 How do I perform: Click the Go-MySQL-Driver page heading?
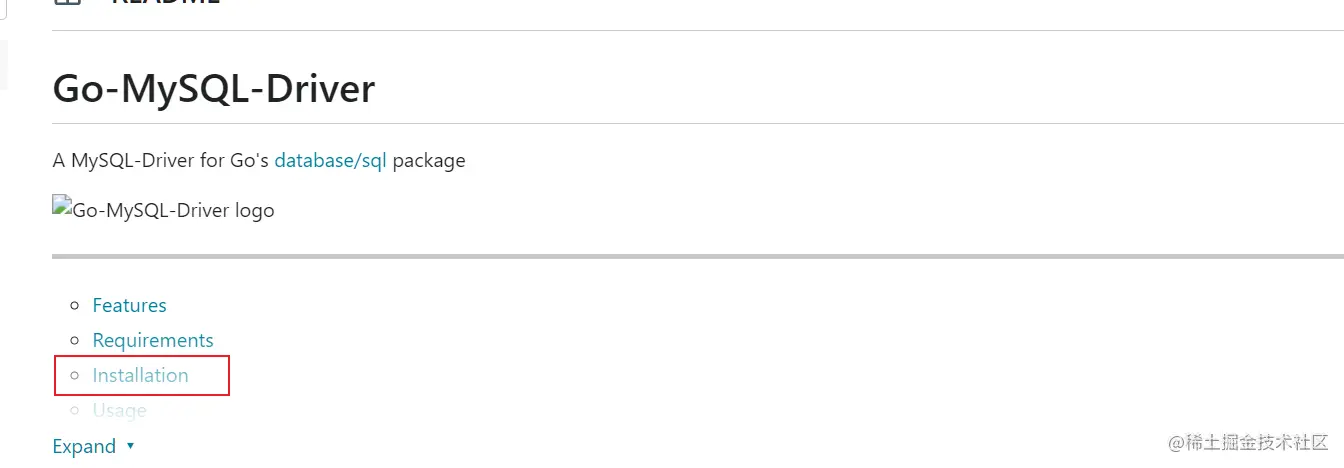tap(213, 89)
